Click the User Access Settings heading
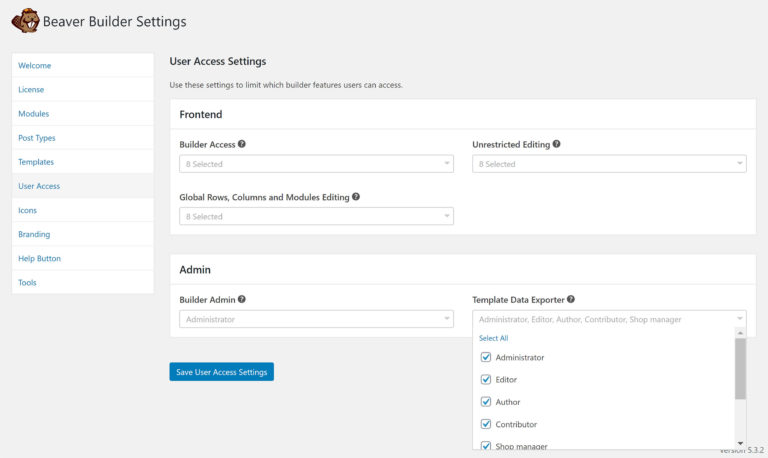The width and height of the screenshot is (768, 458). pyautogui.click(x=218, y=61)
